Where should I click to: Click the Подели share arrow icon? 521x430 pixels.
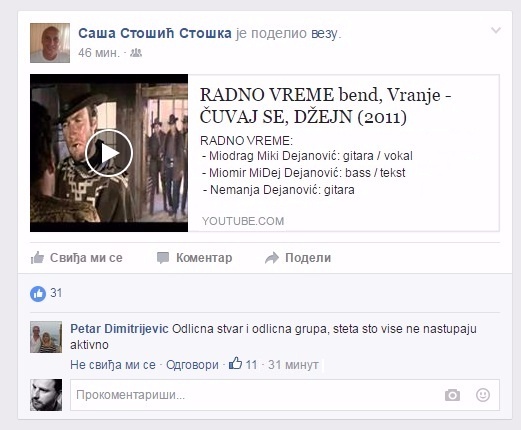point(272,258)
